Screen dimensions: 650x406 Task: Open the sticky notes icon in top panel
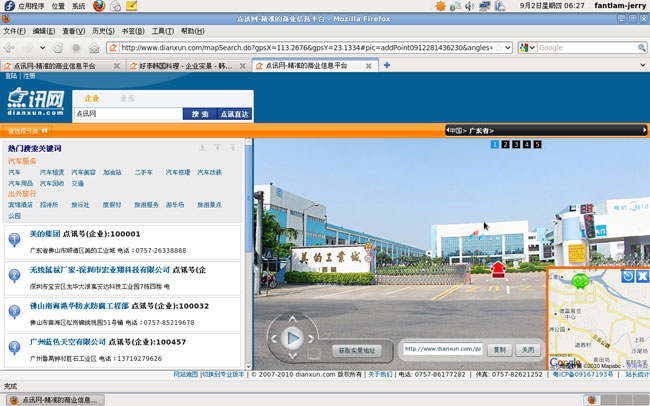132,6
